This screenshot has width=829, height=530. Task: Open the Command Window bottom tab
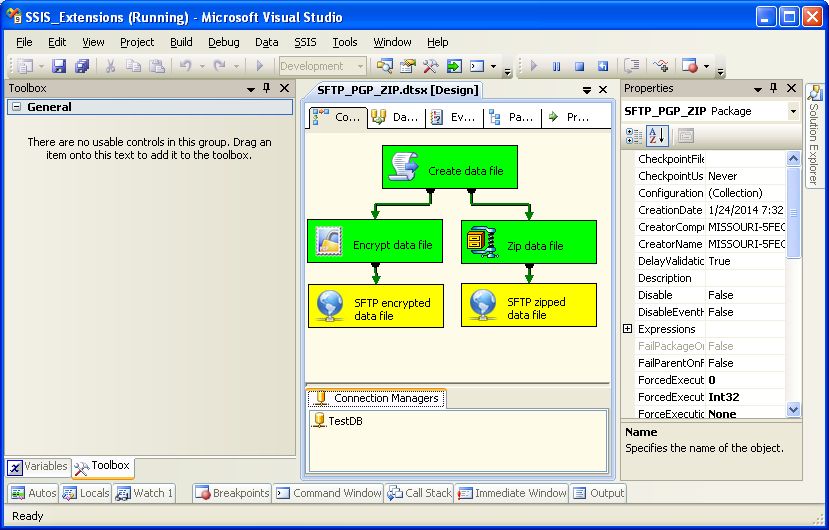coord(328,493)
